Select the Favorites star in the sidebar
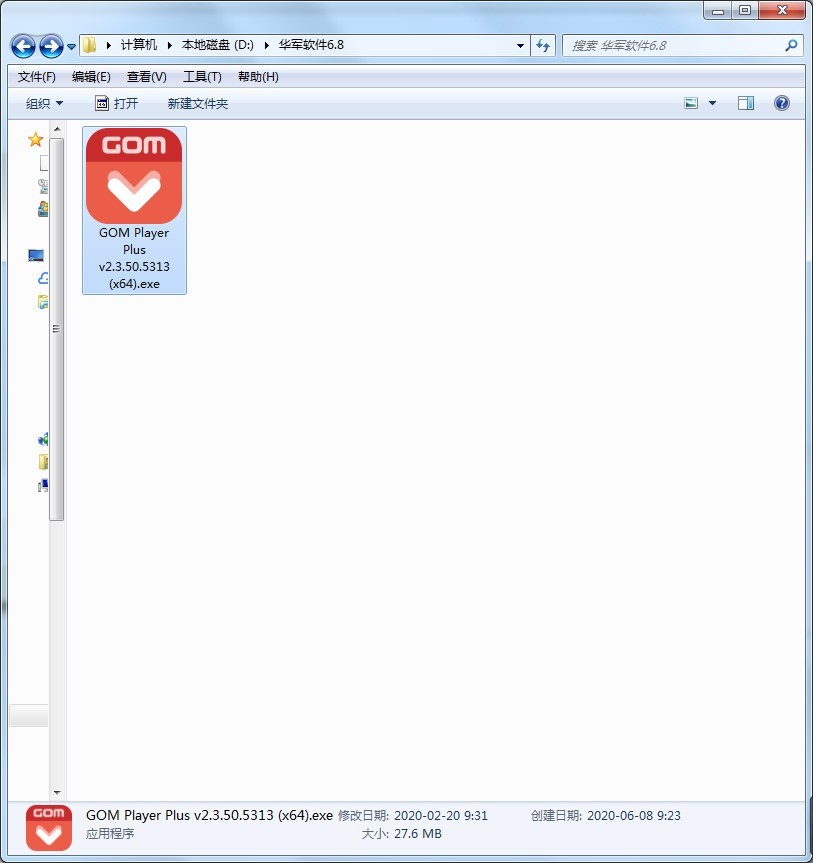Viewport: 813px width, 863px height. (x=36, y=140)
